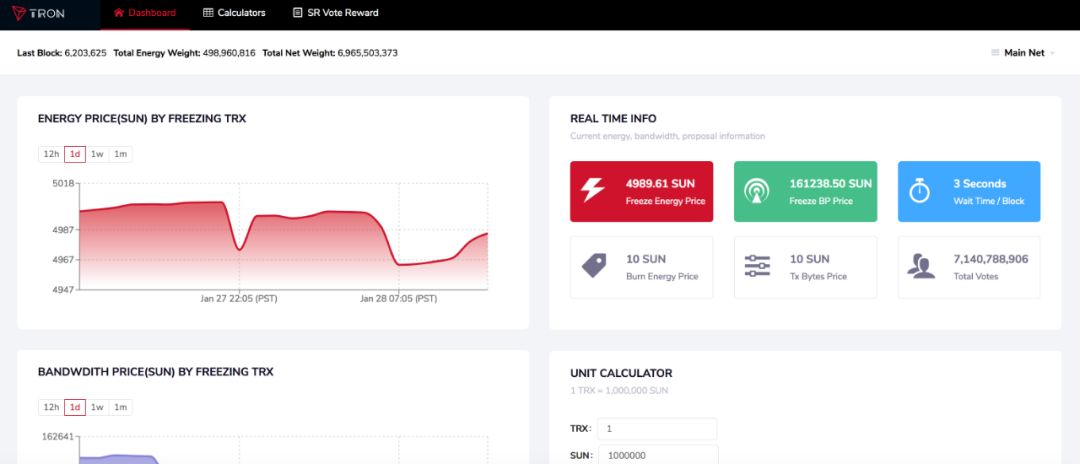Click the 5018 y-axis label
This screenshot has height=464, width=1080.
point(63,184)
